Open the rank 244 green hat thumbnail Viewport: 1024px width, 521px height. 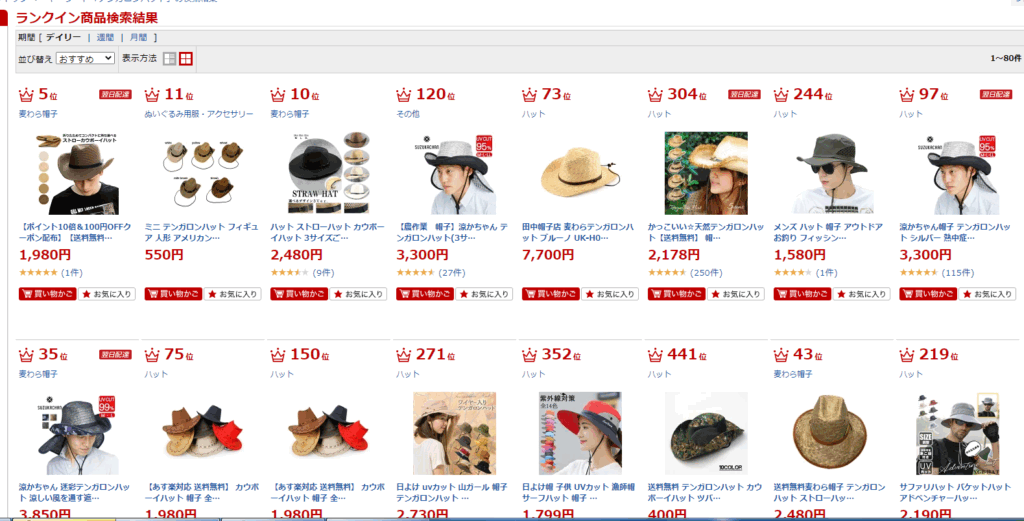pyautogui.click(x=831, y=173)
